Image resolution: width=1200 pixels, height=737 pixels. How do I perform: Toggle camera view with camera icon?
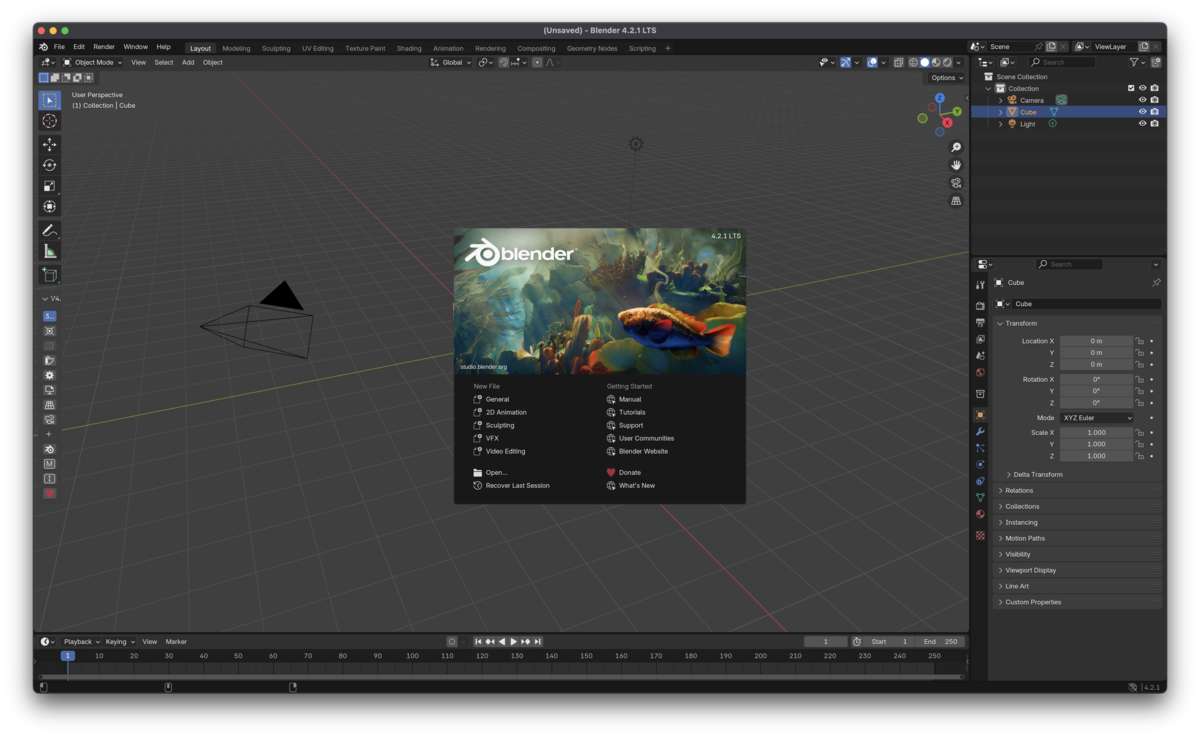click(956, 183)
